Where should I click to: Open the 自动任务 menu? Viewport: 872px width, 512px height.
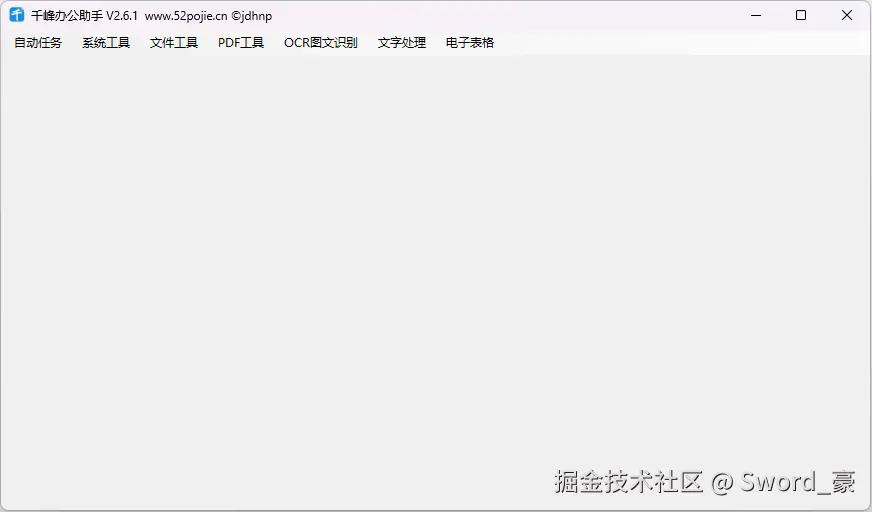38,43
